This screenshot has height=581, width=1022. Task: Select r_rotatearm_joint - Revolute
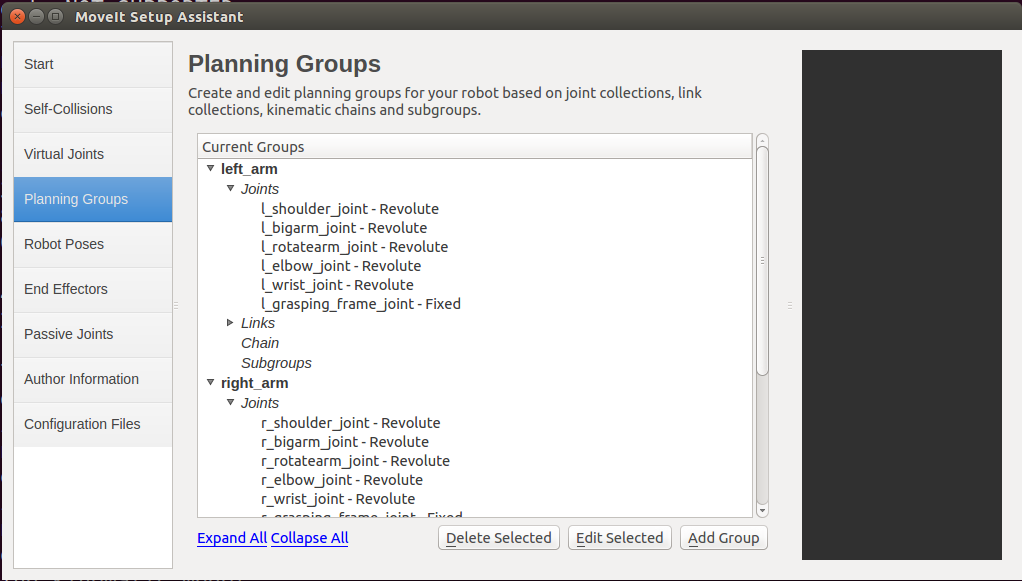[x=355, y=461]
